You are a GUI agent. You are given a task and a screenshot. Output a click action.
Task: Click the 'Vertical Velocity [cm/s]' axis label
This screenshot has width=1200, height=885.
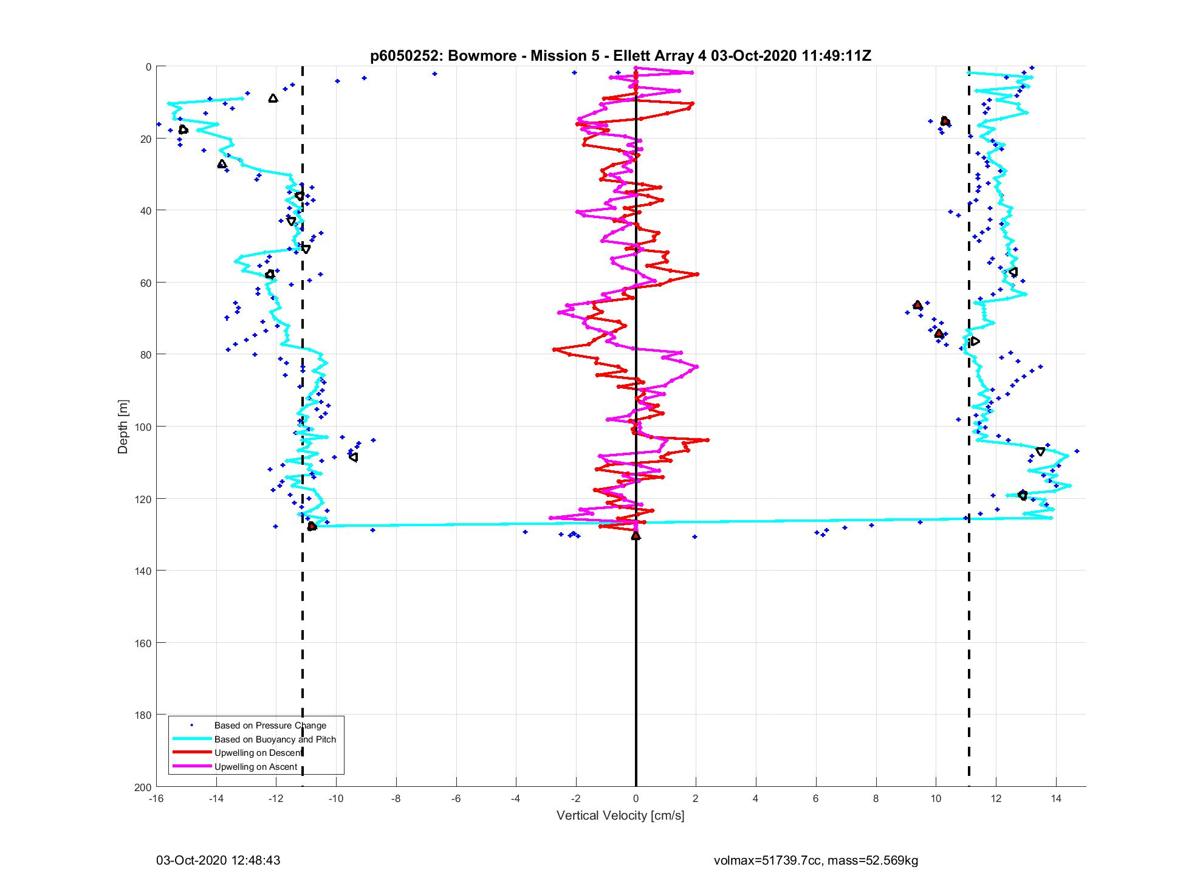tap(620, 816)
